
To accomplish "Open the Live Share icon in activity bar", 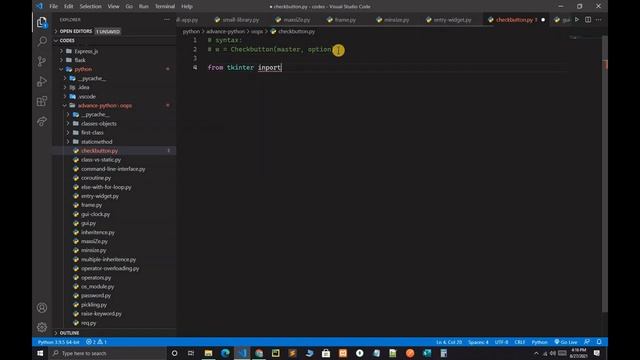I will pyautogui.click(x=42, y=121).
